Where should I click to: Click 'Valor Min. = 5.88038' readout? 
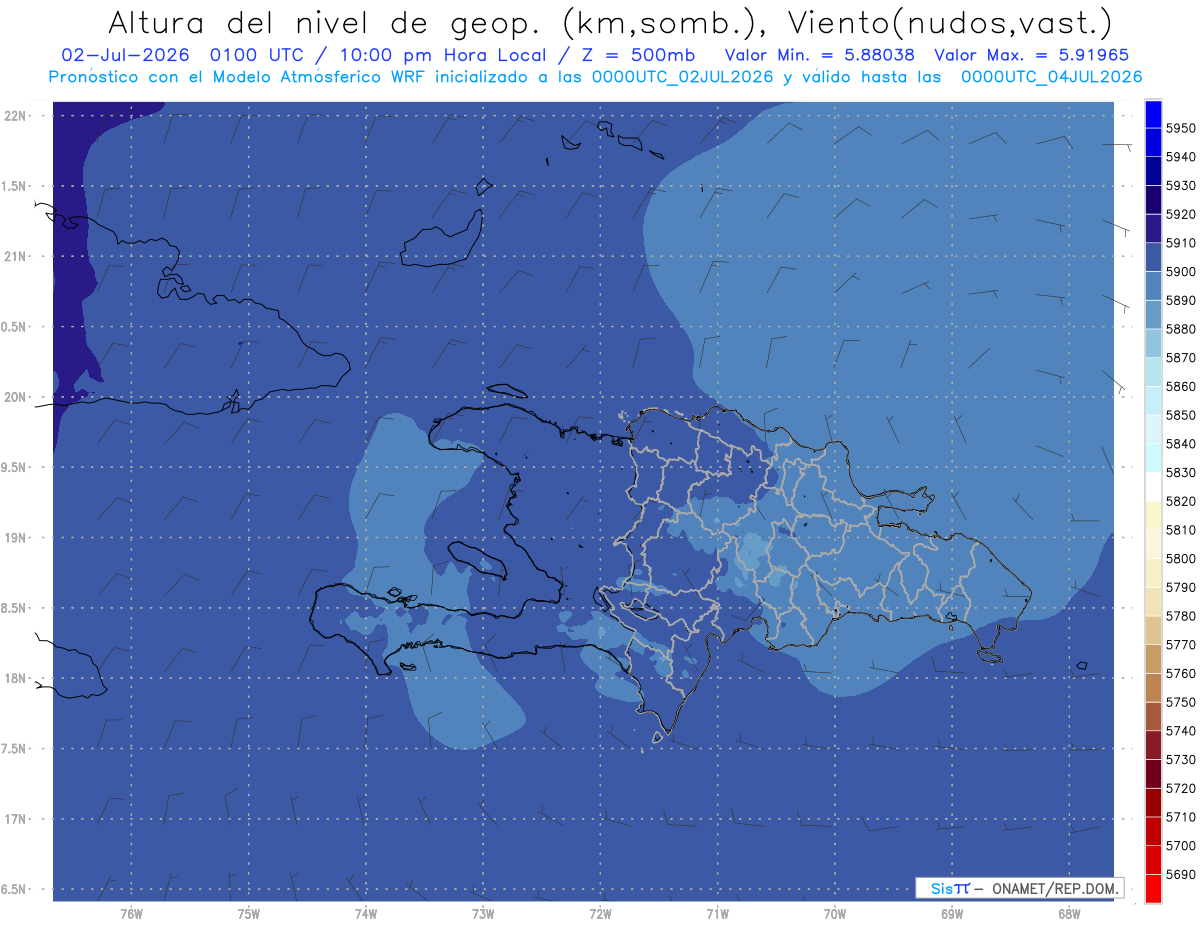[x=819, y=55]
